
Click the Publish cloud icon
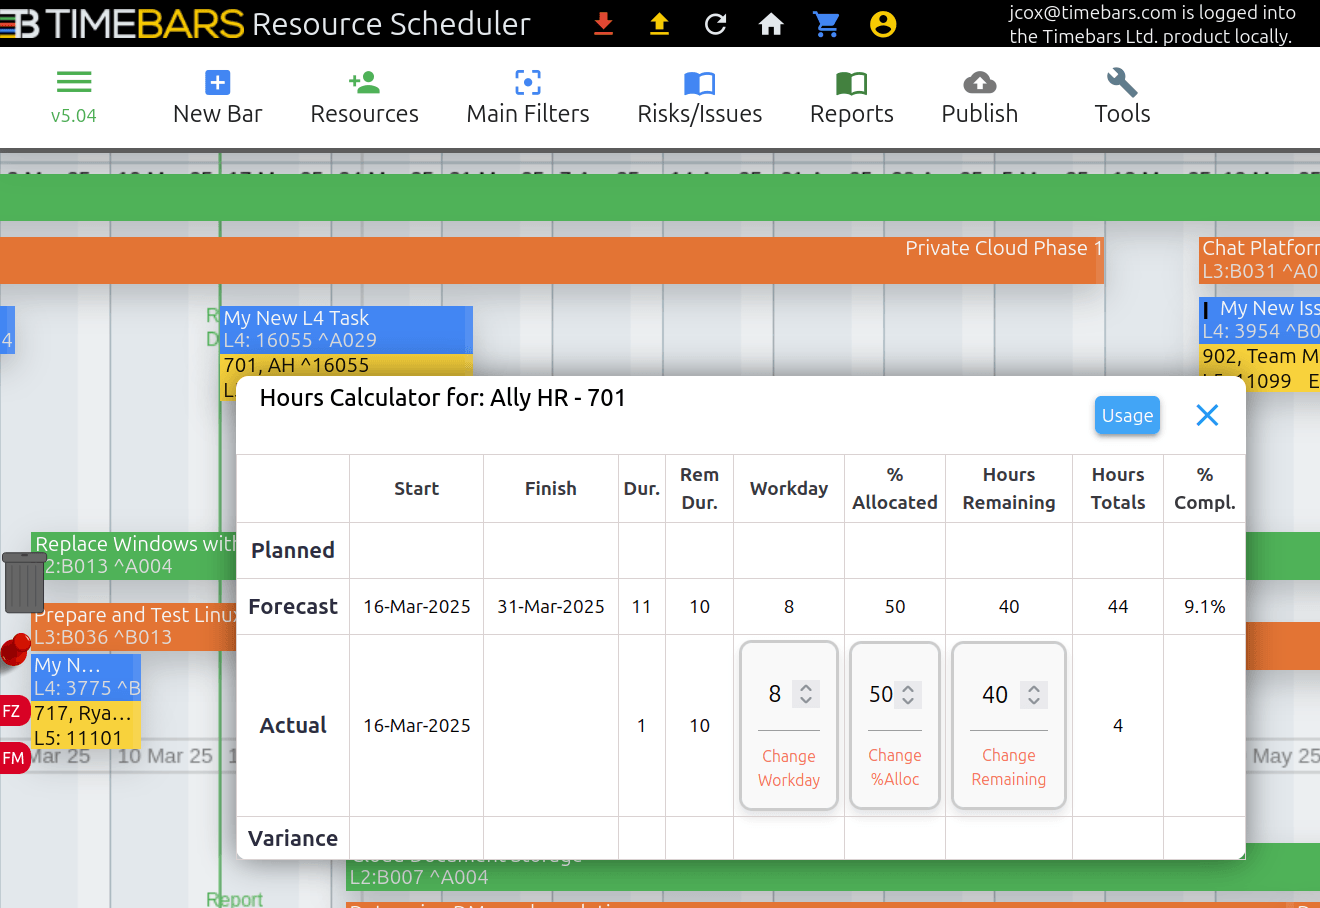click(x=980, y=82)
